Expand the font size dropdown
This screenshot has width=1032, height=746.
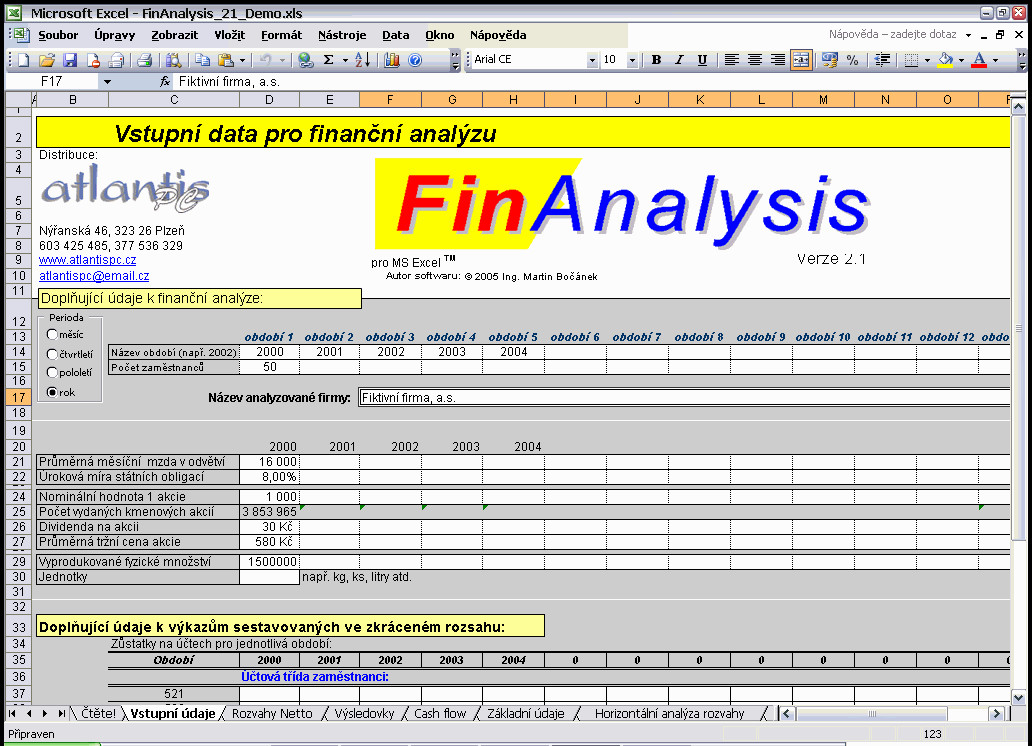632,60
